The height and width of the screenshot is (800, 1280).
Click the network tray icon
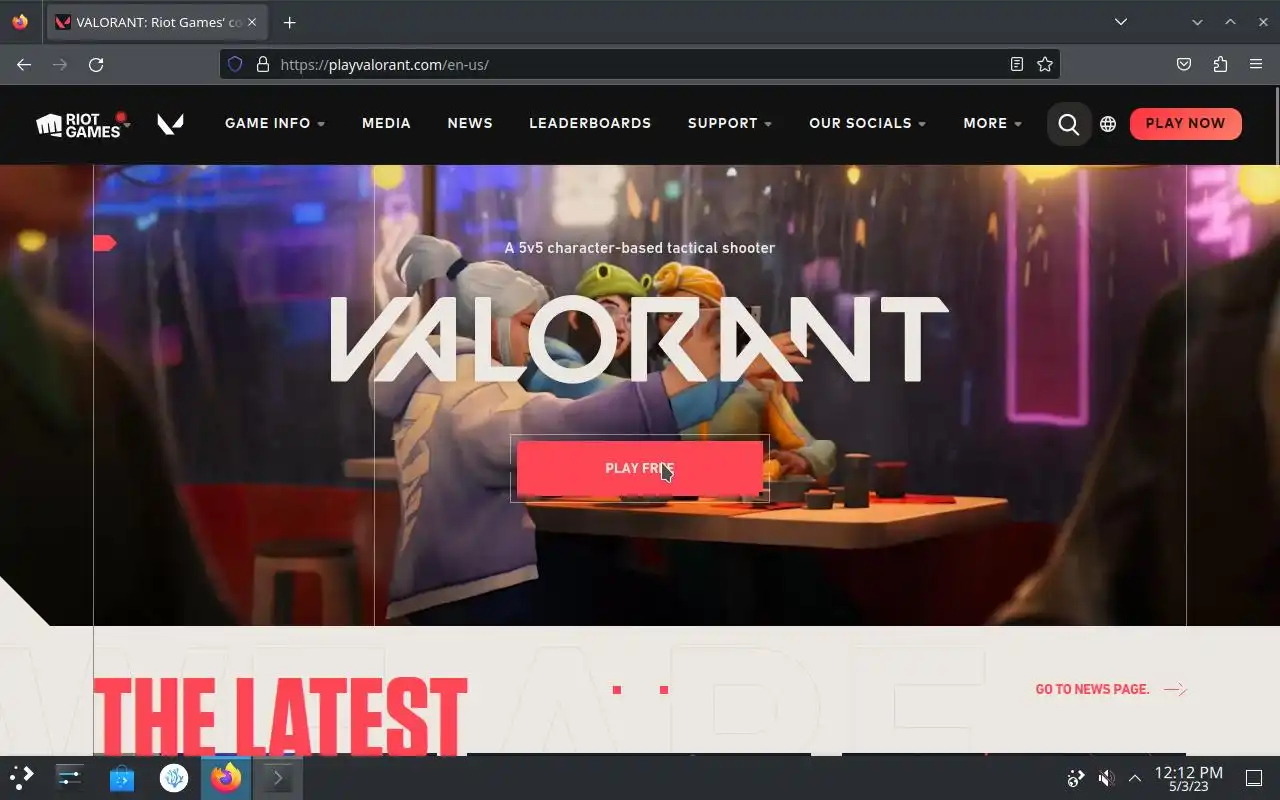(1076, 778)
